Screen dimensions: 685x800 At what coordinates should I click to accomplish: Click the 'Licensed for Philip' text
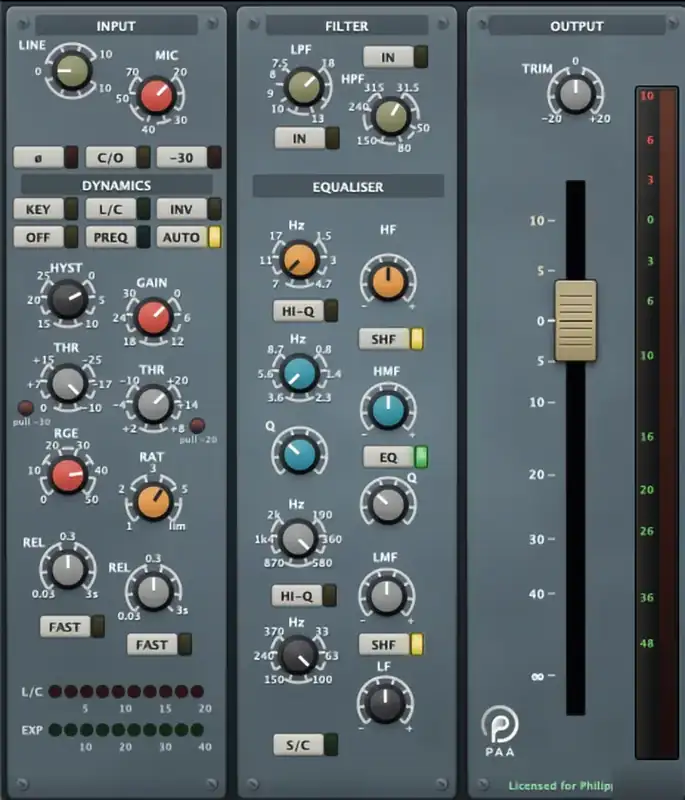pos(561,785)
